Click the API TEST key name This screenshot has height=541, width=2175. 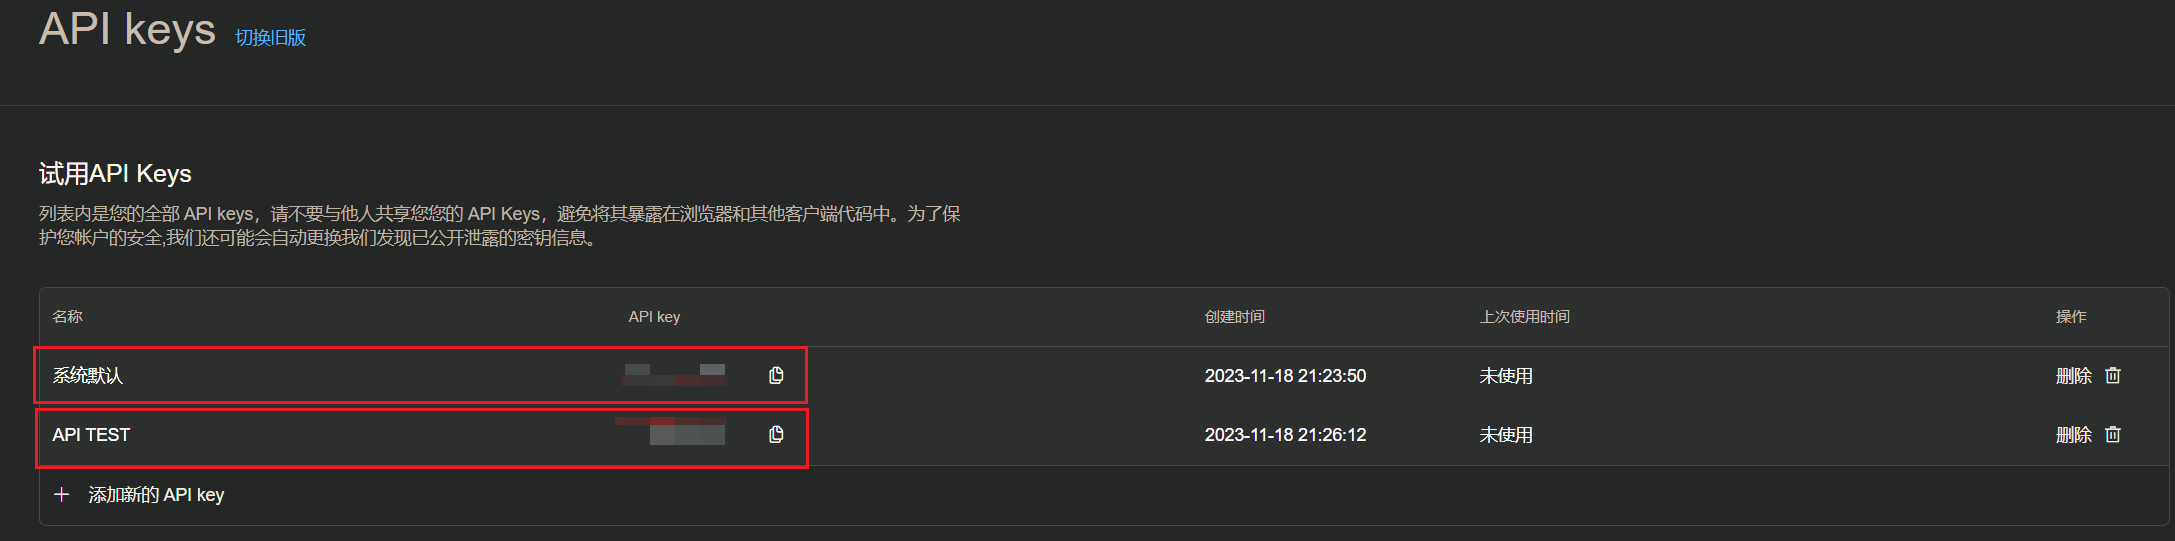coord(91,434)
